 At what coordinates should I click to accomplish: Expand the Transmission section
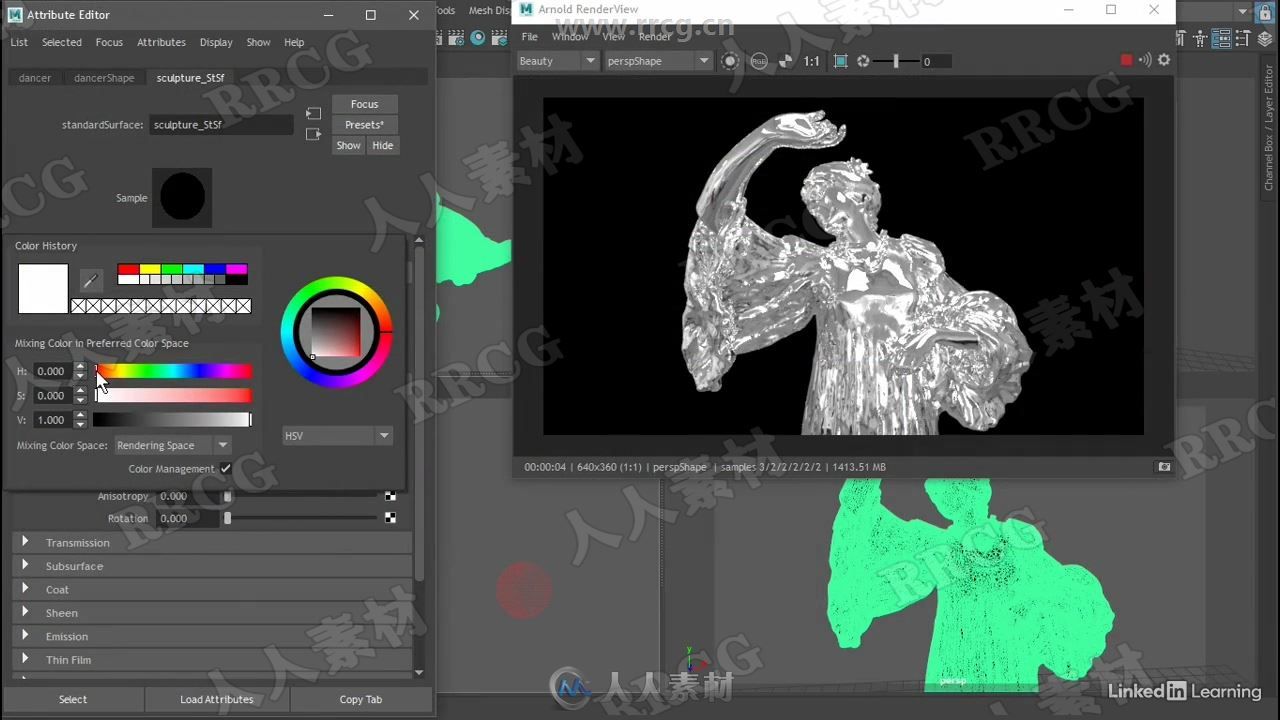click(212, 542)
